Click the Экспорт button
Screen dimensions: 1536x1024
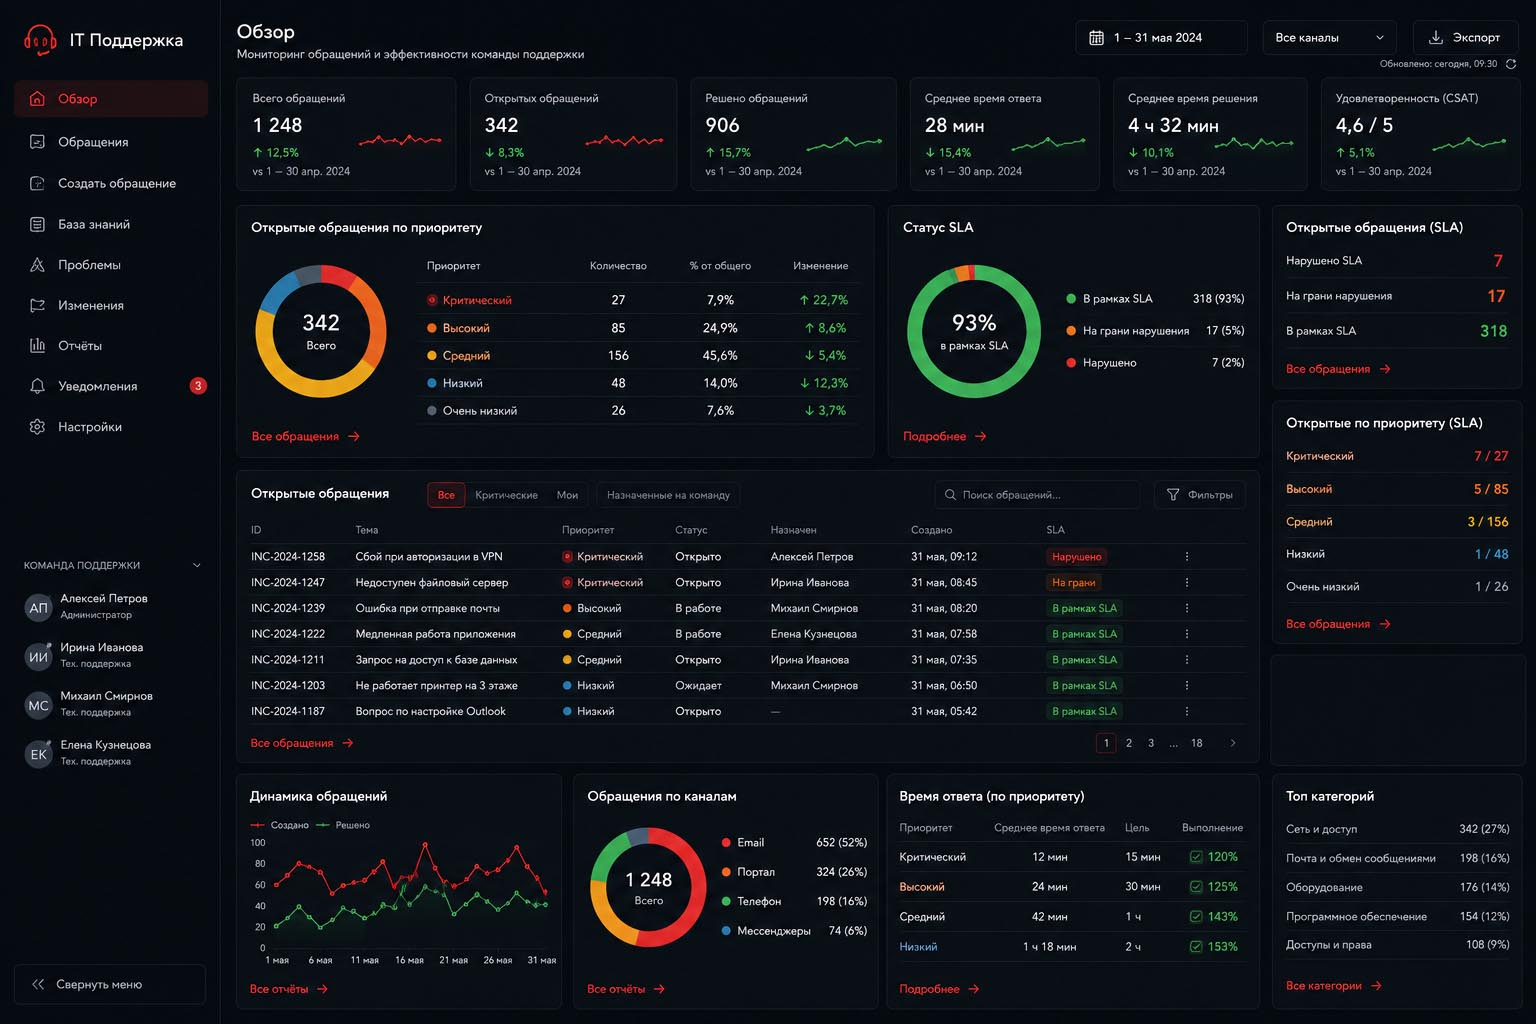pyautogui.click(x=1465, y=38)
